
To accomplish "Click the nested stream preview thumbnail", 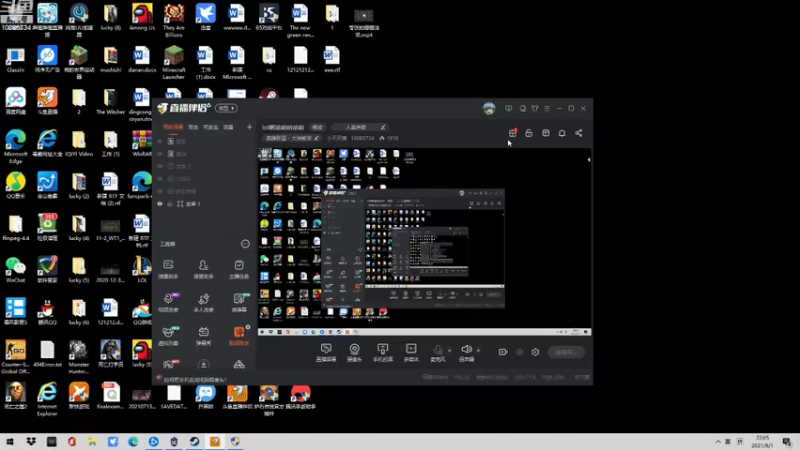I will pos(412,249).
